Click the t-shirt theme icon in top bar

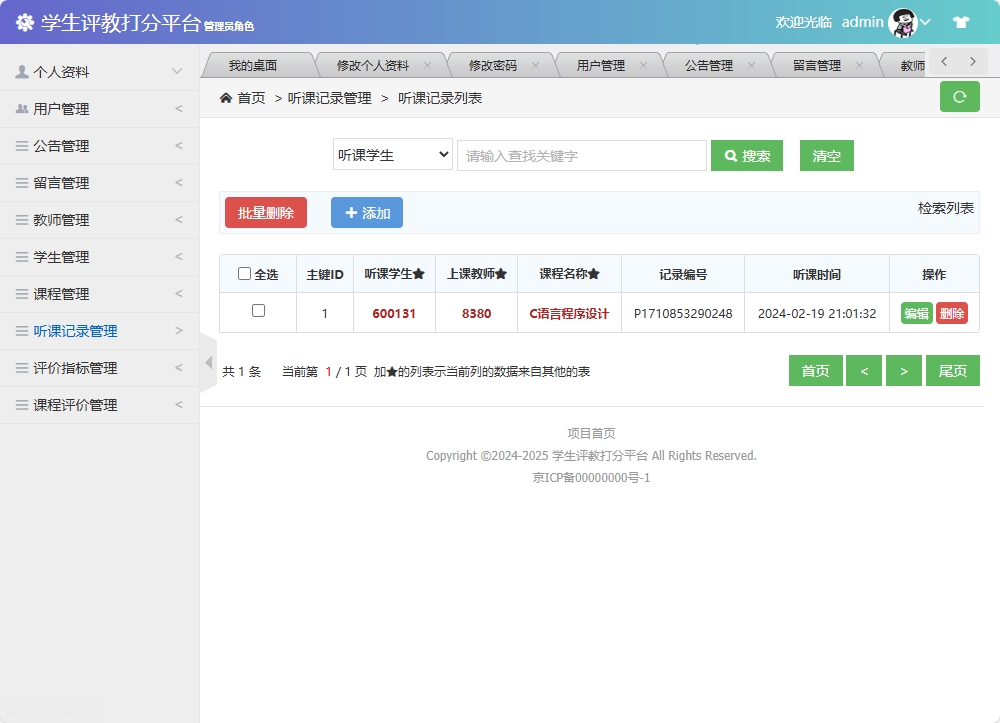click(x=961, y=21)
